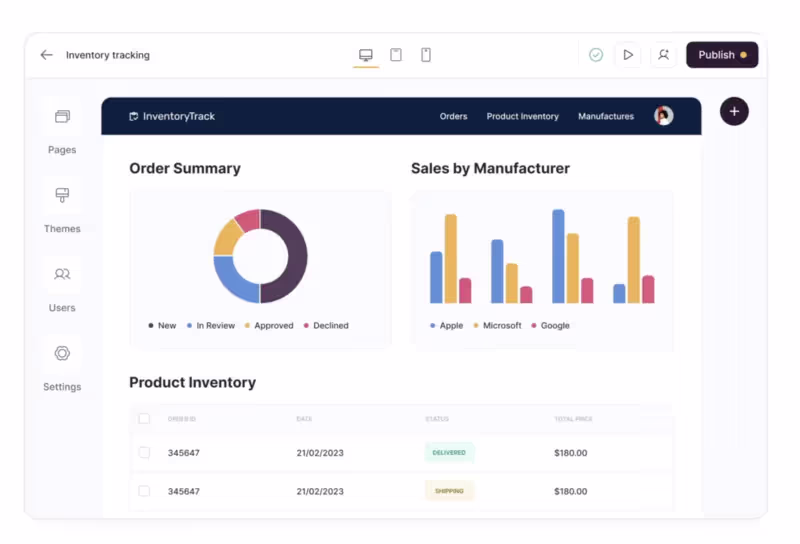Open the Settings gear icon
This screenshot has height=544, width=800.
coord(62,353)
